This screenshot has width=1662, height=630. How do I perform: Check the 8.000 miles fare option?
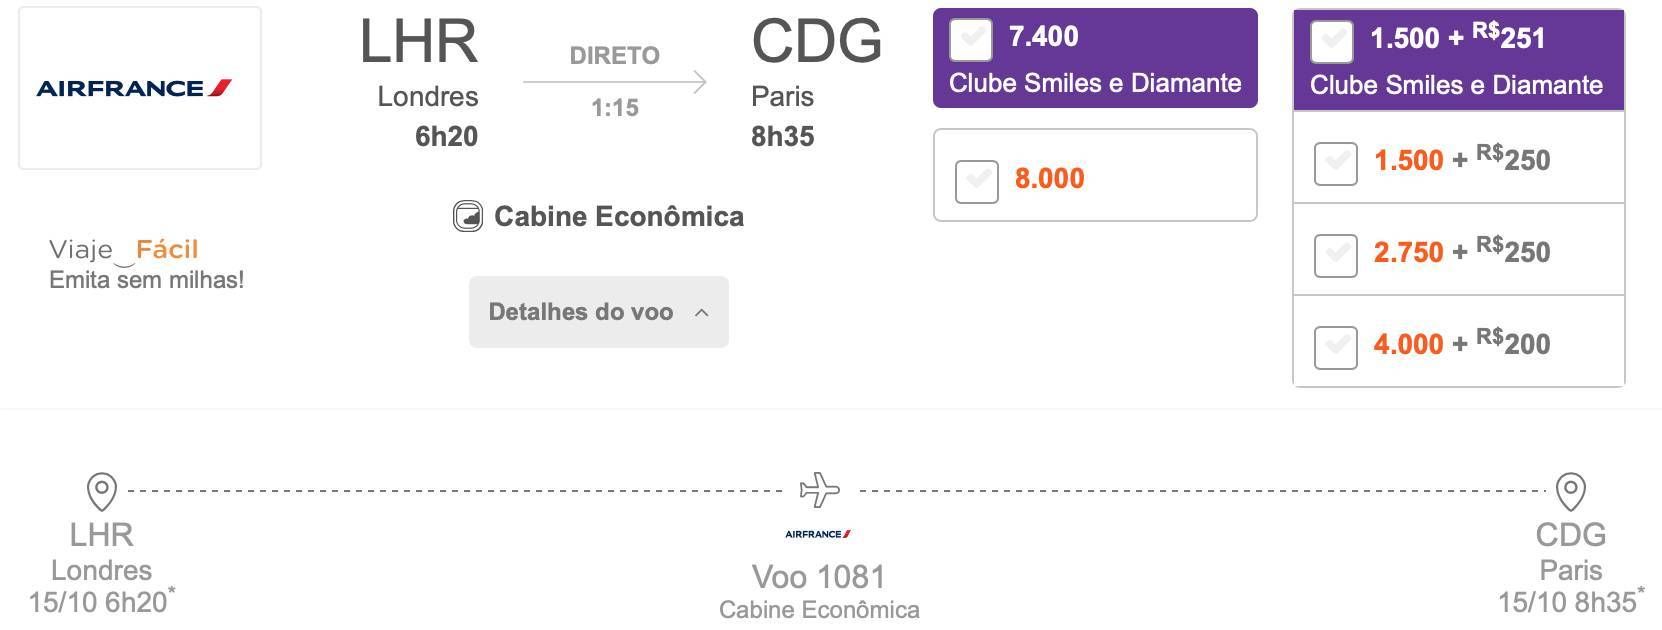coord(977,181)
